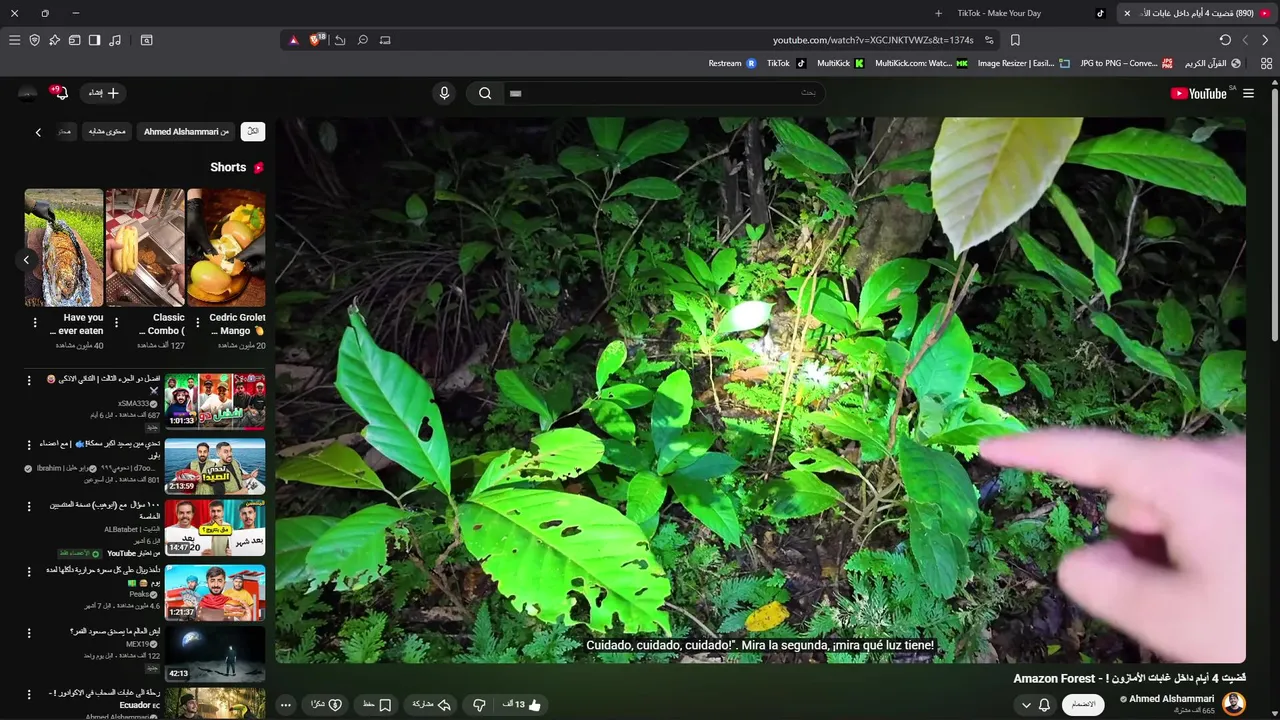Viewport: 1280px width, 720px height.
Task: Click the zoom magnifier icon in address bar
Action: pos(363,40)
